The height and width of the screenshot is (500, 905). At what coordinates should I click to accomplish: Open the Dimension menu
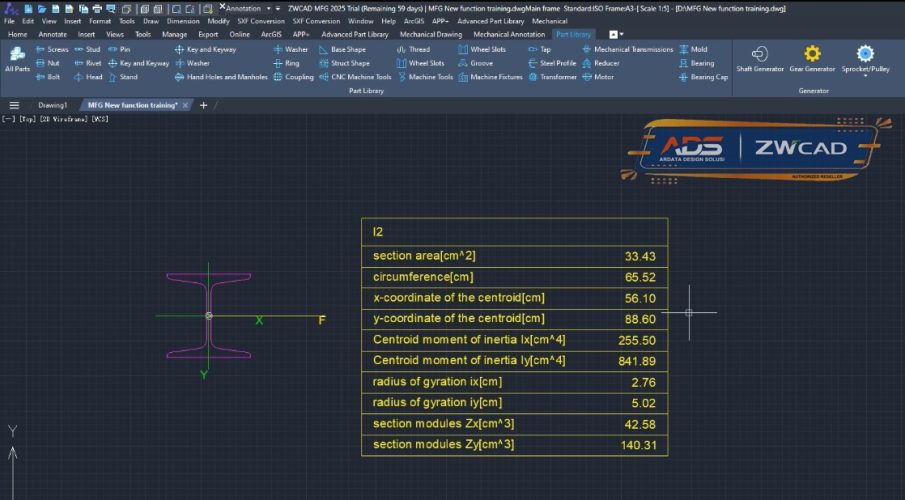click(x=183, y=20)
